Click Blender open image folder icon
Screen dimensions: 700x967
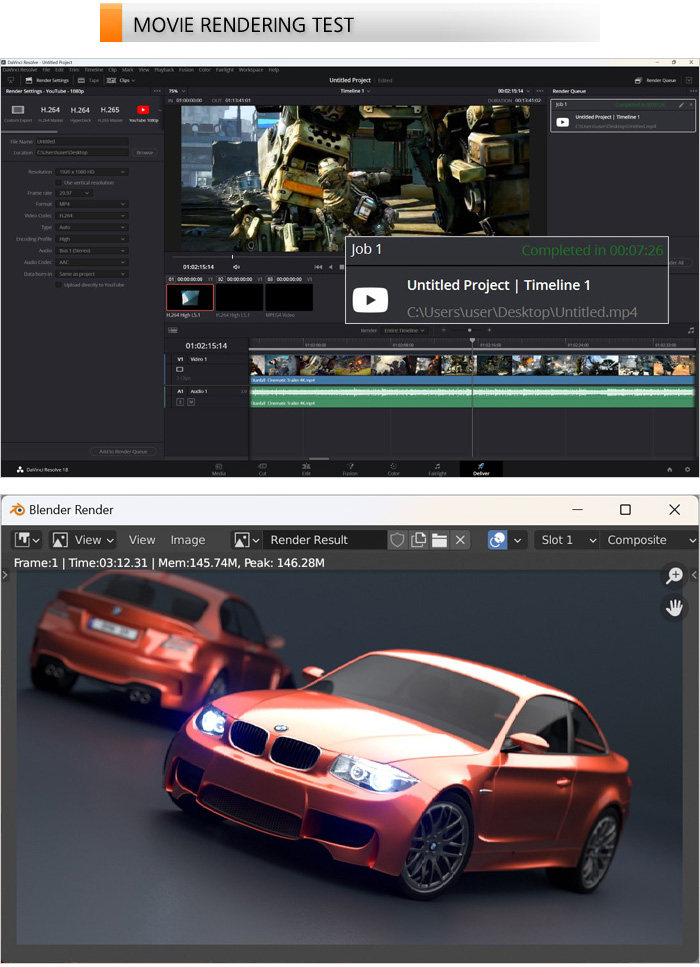point(439,540)
